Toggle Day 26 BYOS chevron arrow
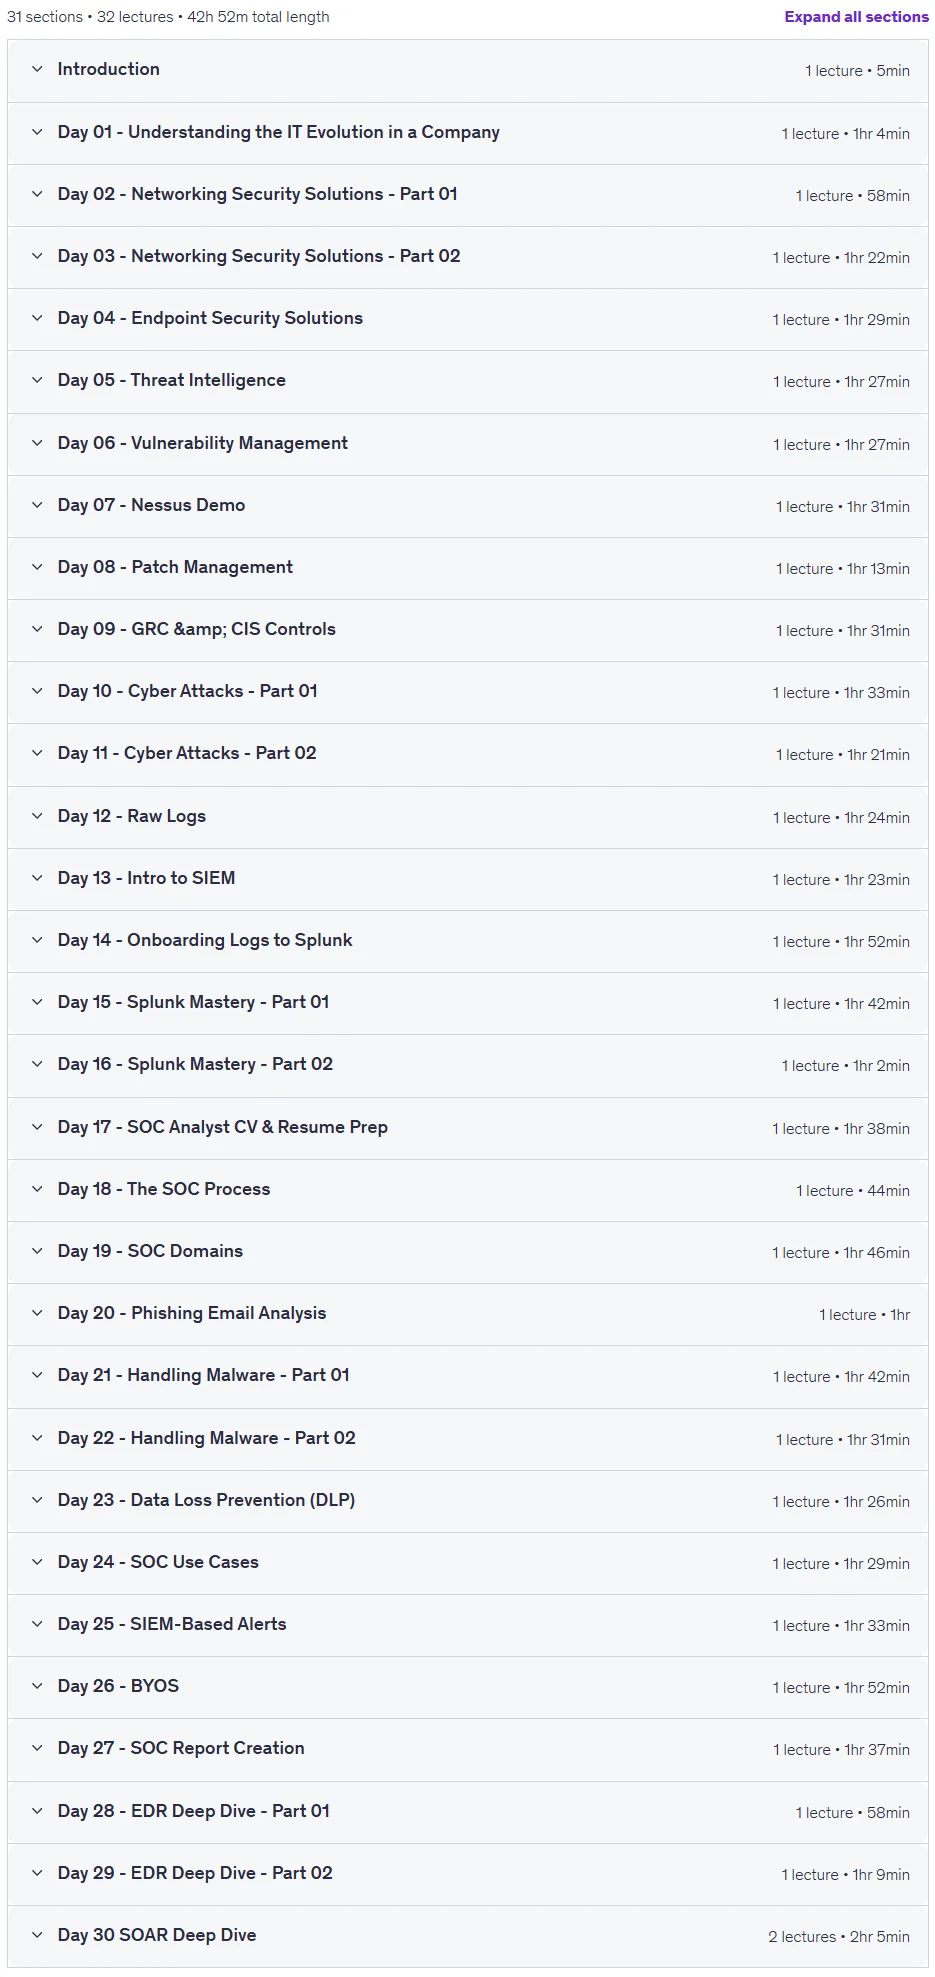This screenshot has height=1977, width=935. 37,1686
